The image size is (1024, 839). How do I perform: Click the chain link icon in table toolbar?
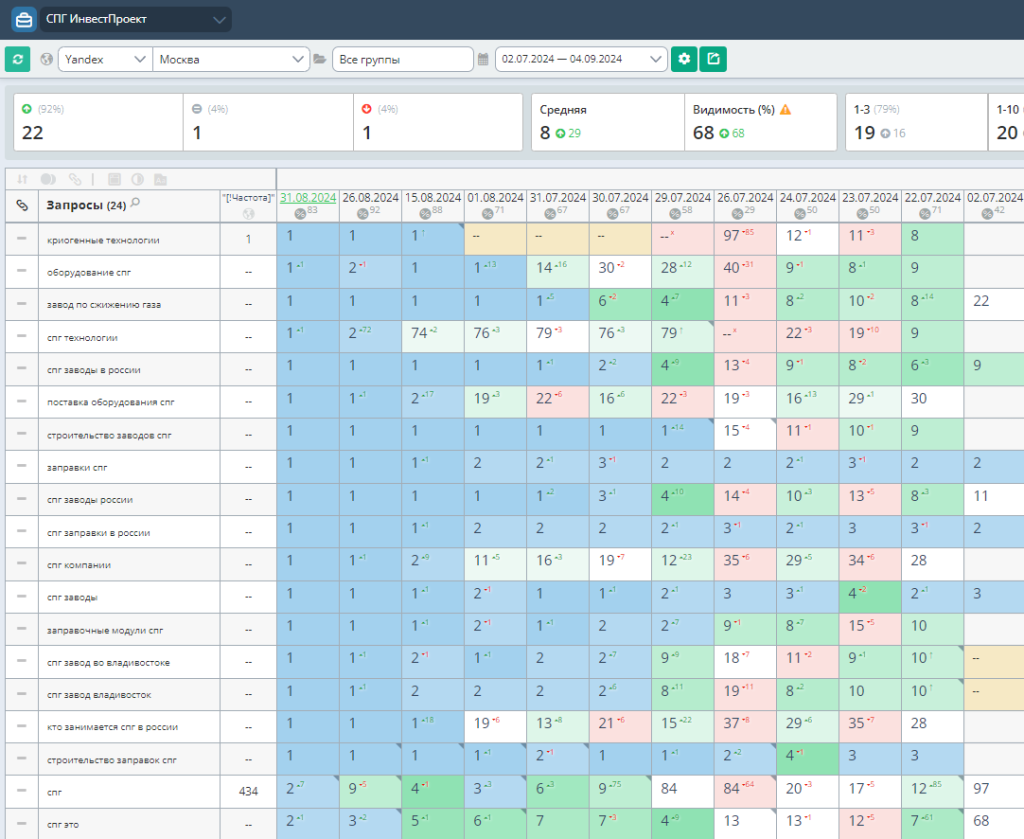tap(75, 179)
